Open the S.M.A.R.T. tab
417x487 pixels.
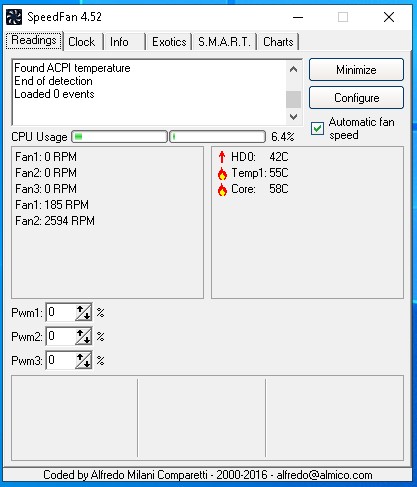tap(224, 42)
